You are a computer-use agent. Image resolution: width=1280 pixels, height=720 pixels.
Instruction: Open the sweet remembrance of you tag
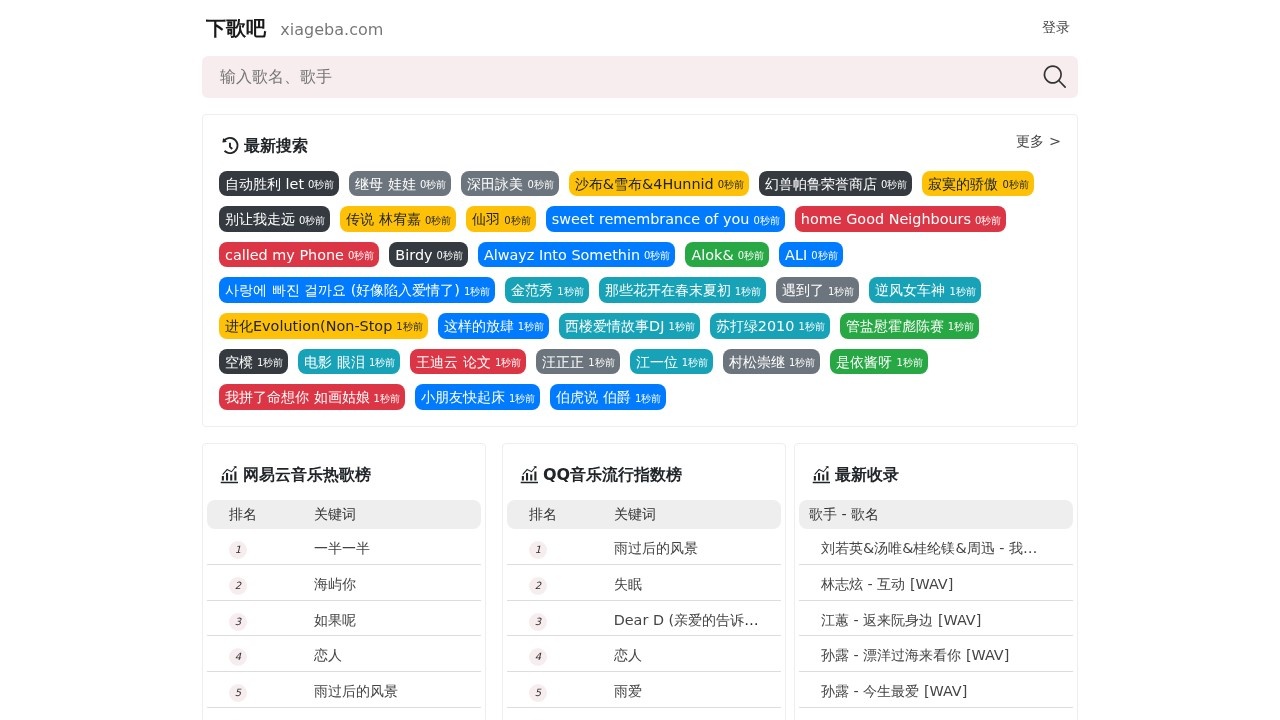click(666, 219)
